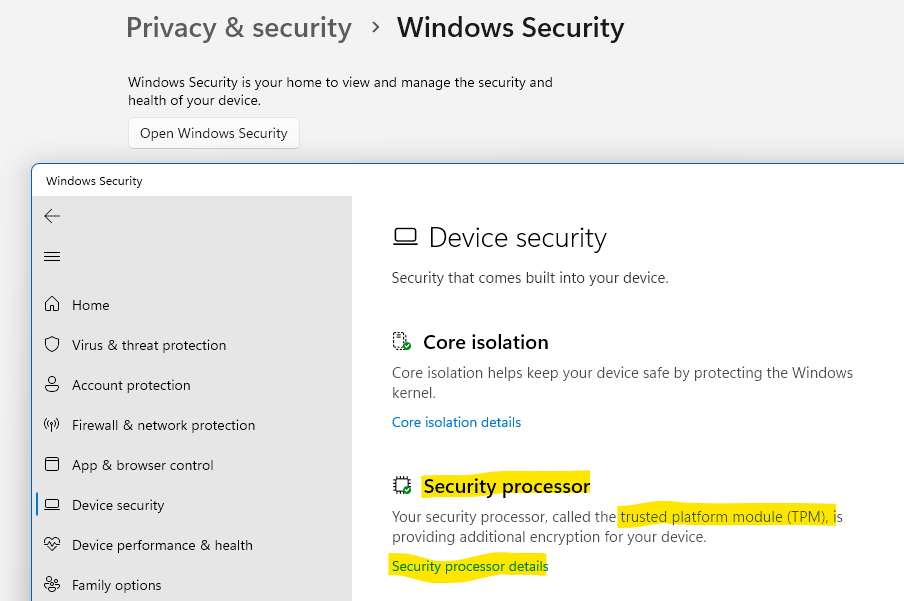Click the Home icon in the sidebar
Screen dimensions: 904x601
coord(52,305)
